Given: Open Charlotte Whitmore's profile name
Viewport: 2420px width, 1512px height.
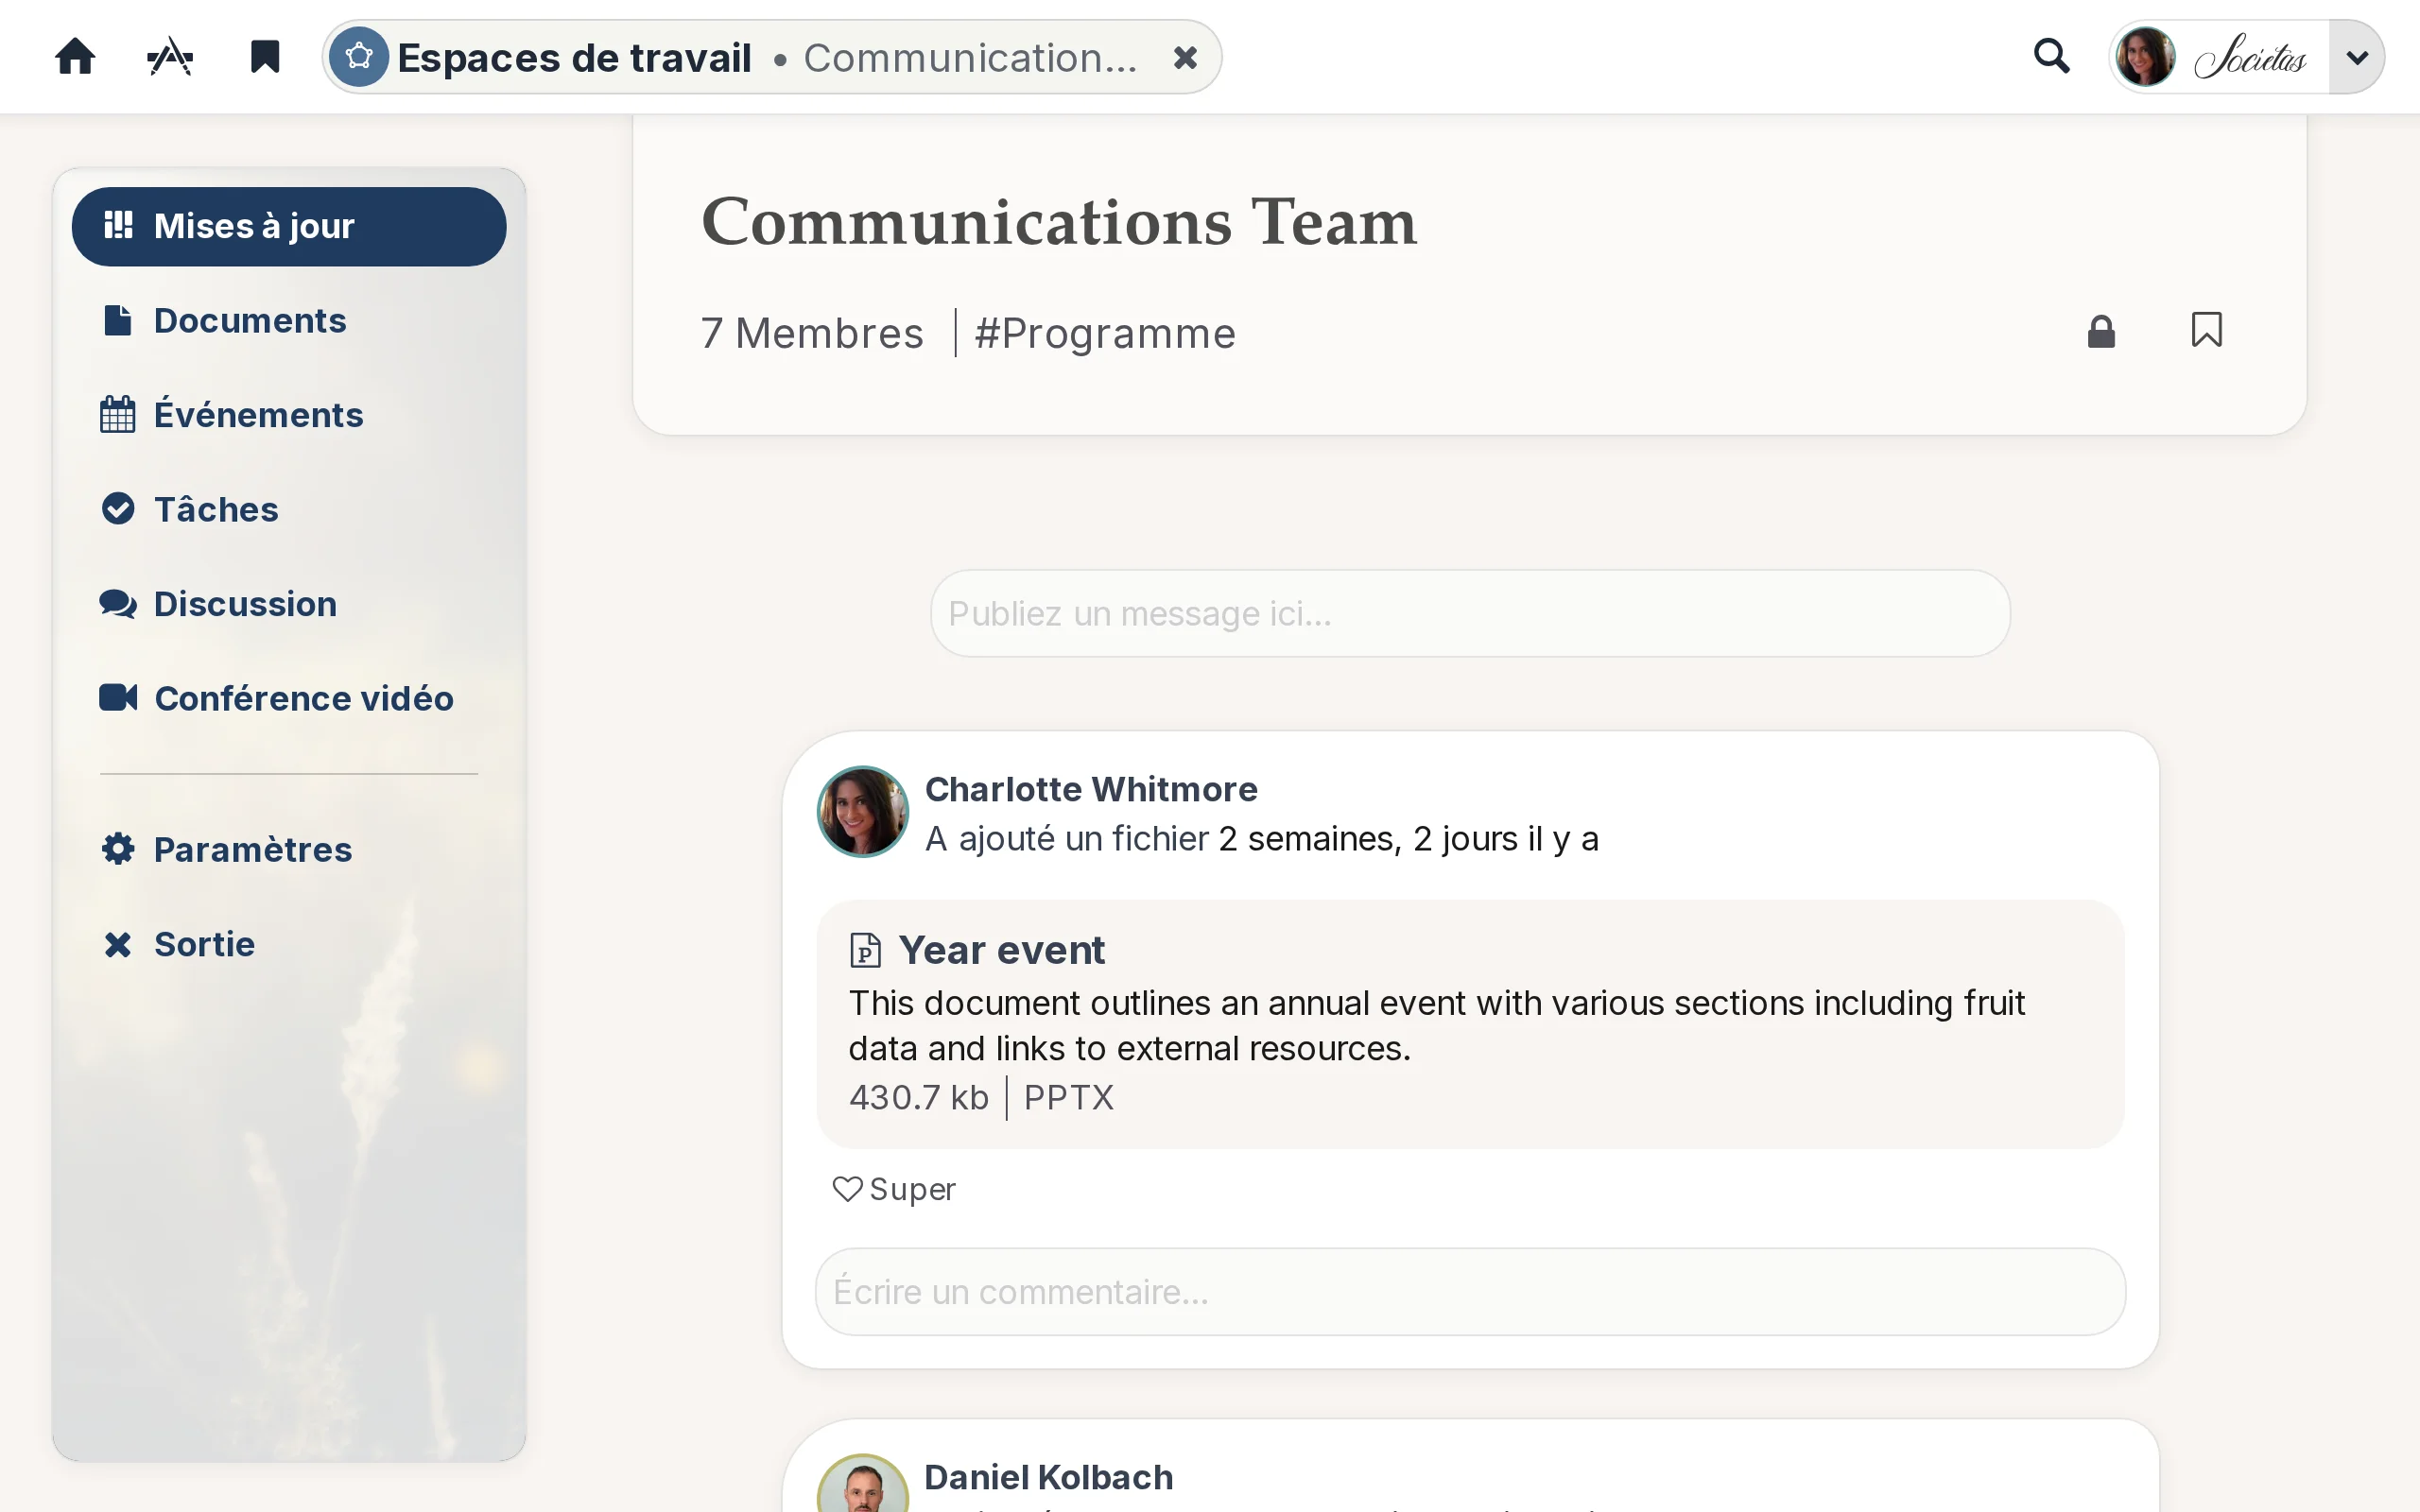Looking at the screenshot, I should click(x=1091, y=790).
